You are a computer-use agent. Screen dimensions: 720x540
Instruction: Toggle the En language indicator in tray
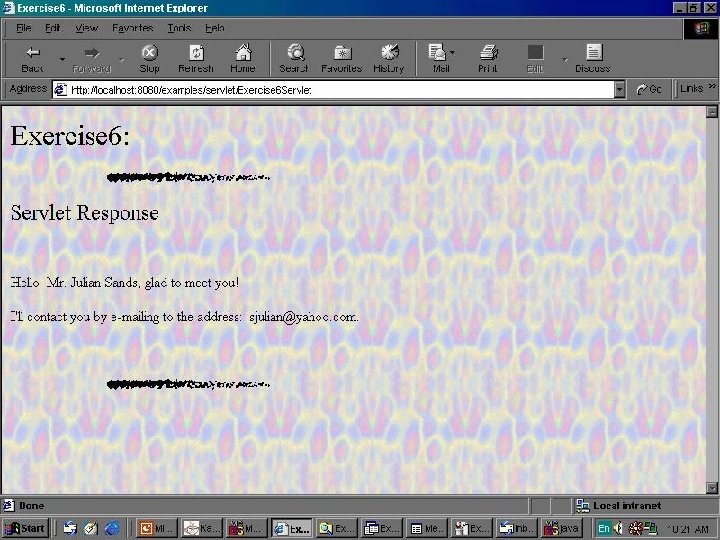[604, 529]
